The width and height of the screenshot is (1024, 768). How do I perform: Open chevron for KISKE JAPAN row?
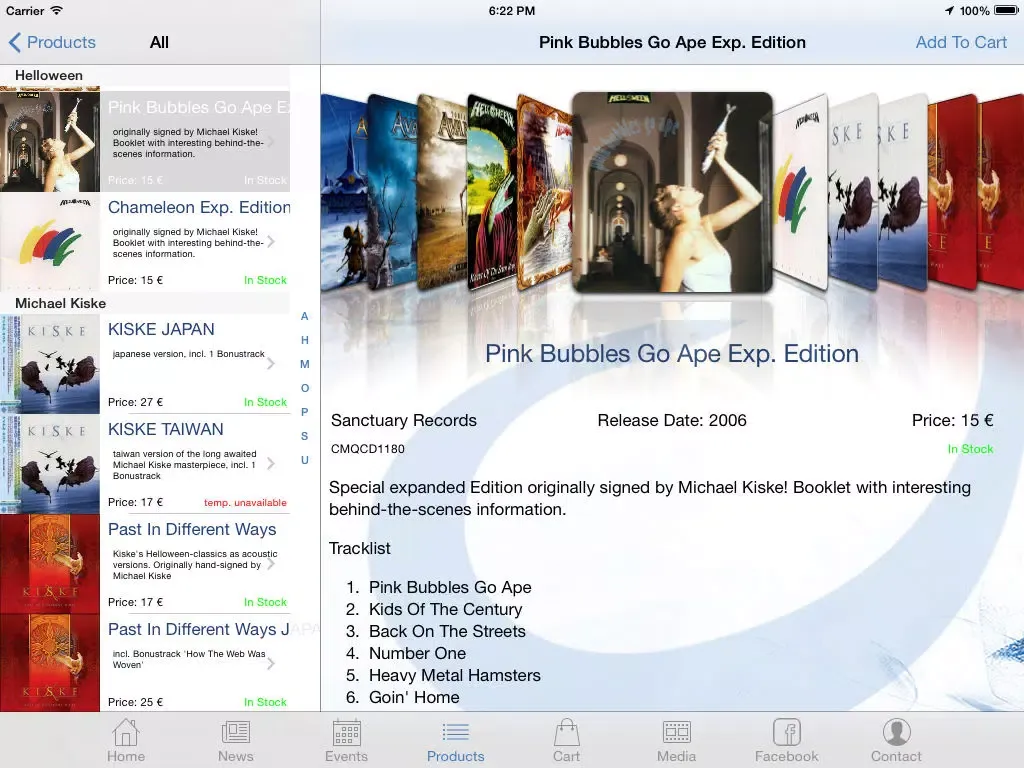tap(271, 364)
